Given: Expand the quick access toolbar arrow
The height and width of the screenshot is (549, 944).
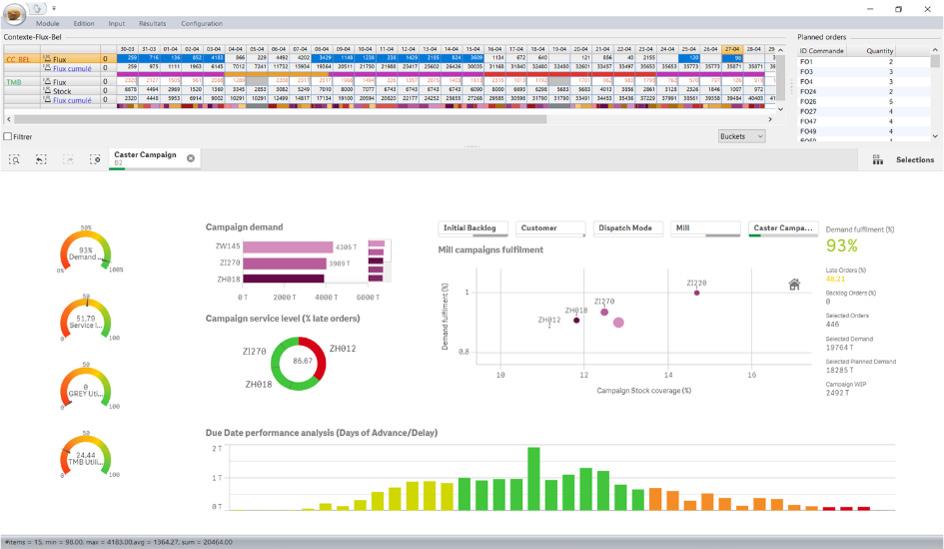Looking at the screenshot, I should pos(54,8).
